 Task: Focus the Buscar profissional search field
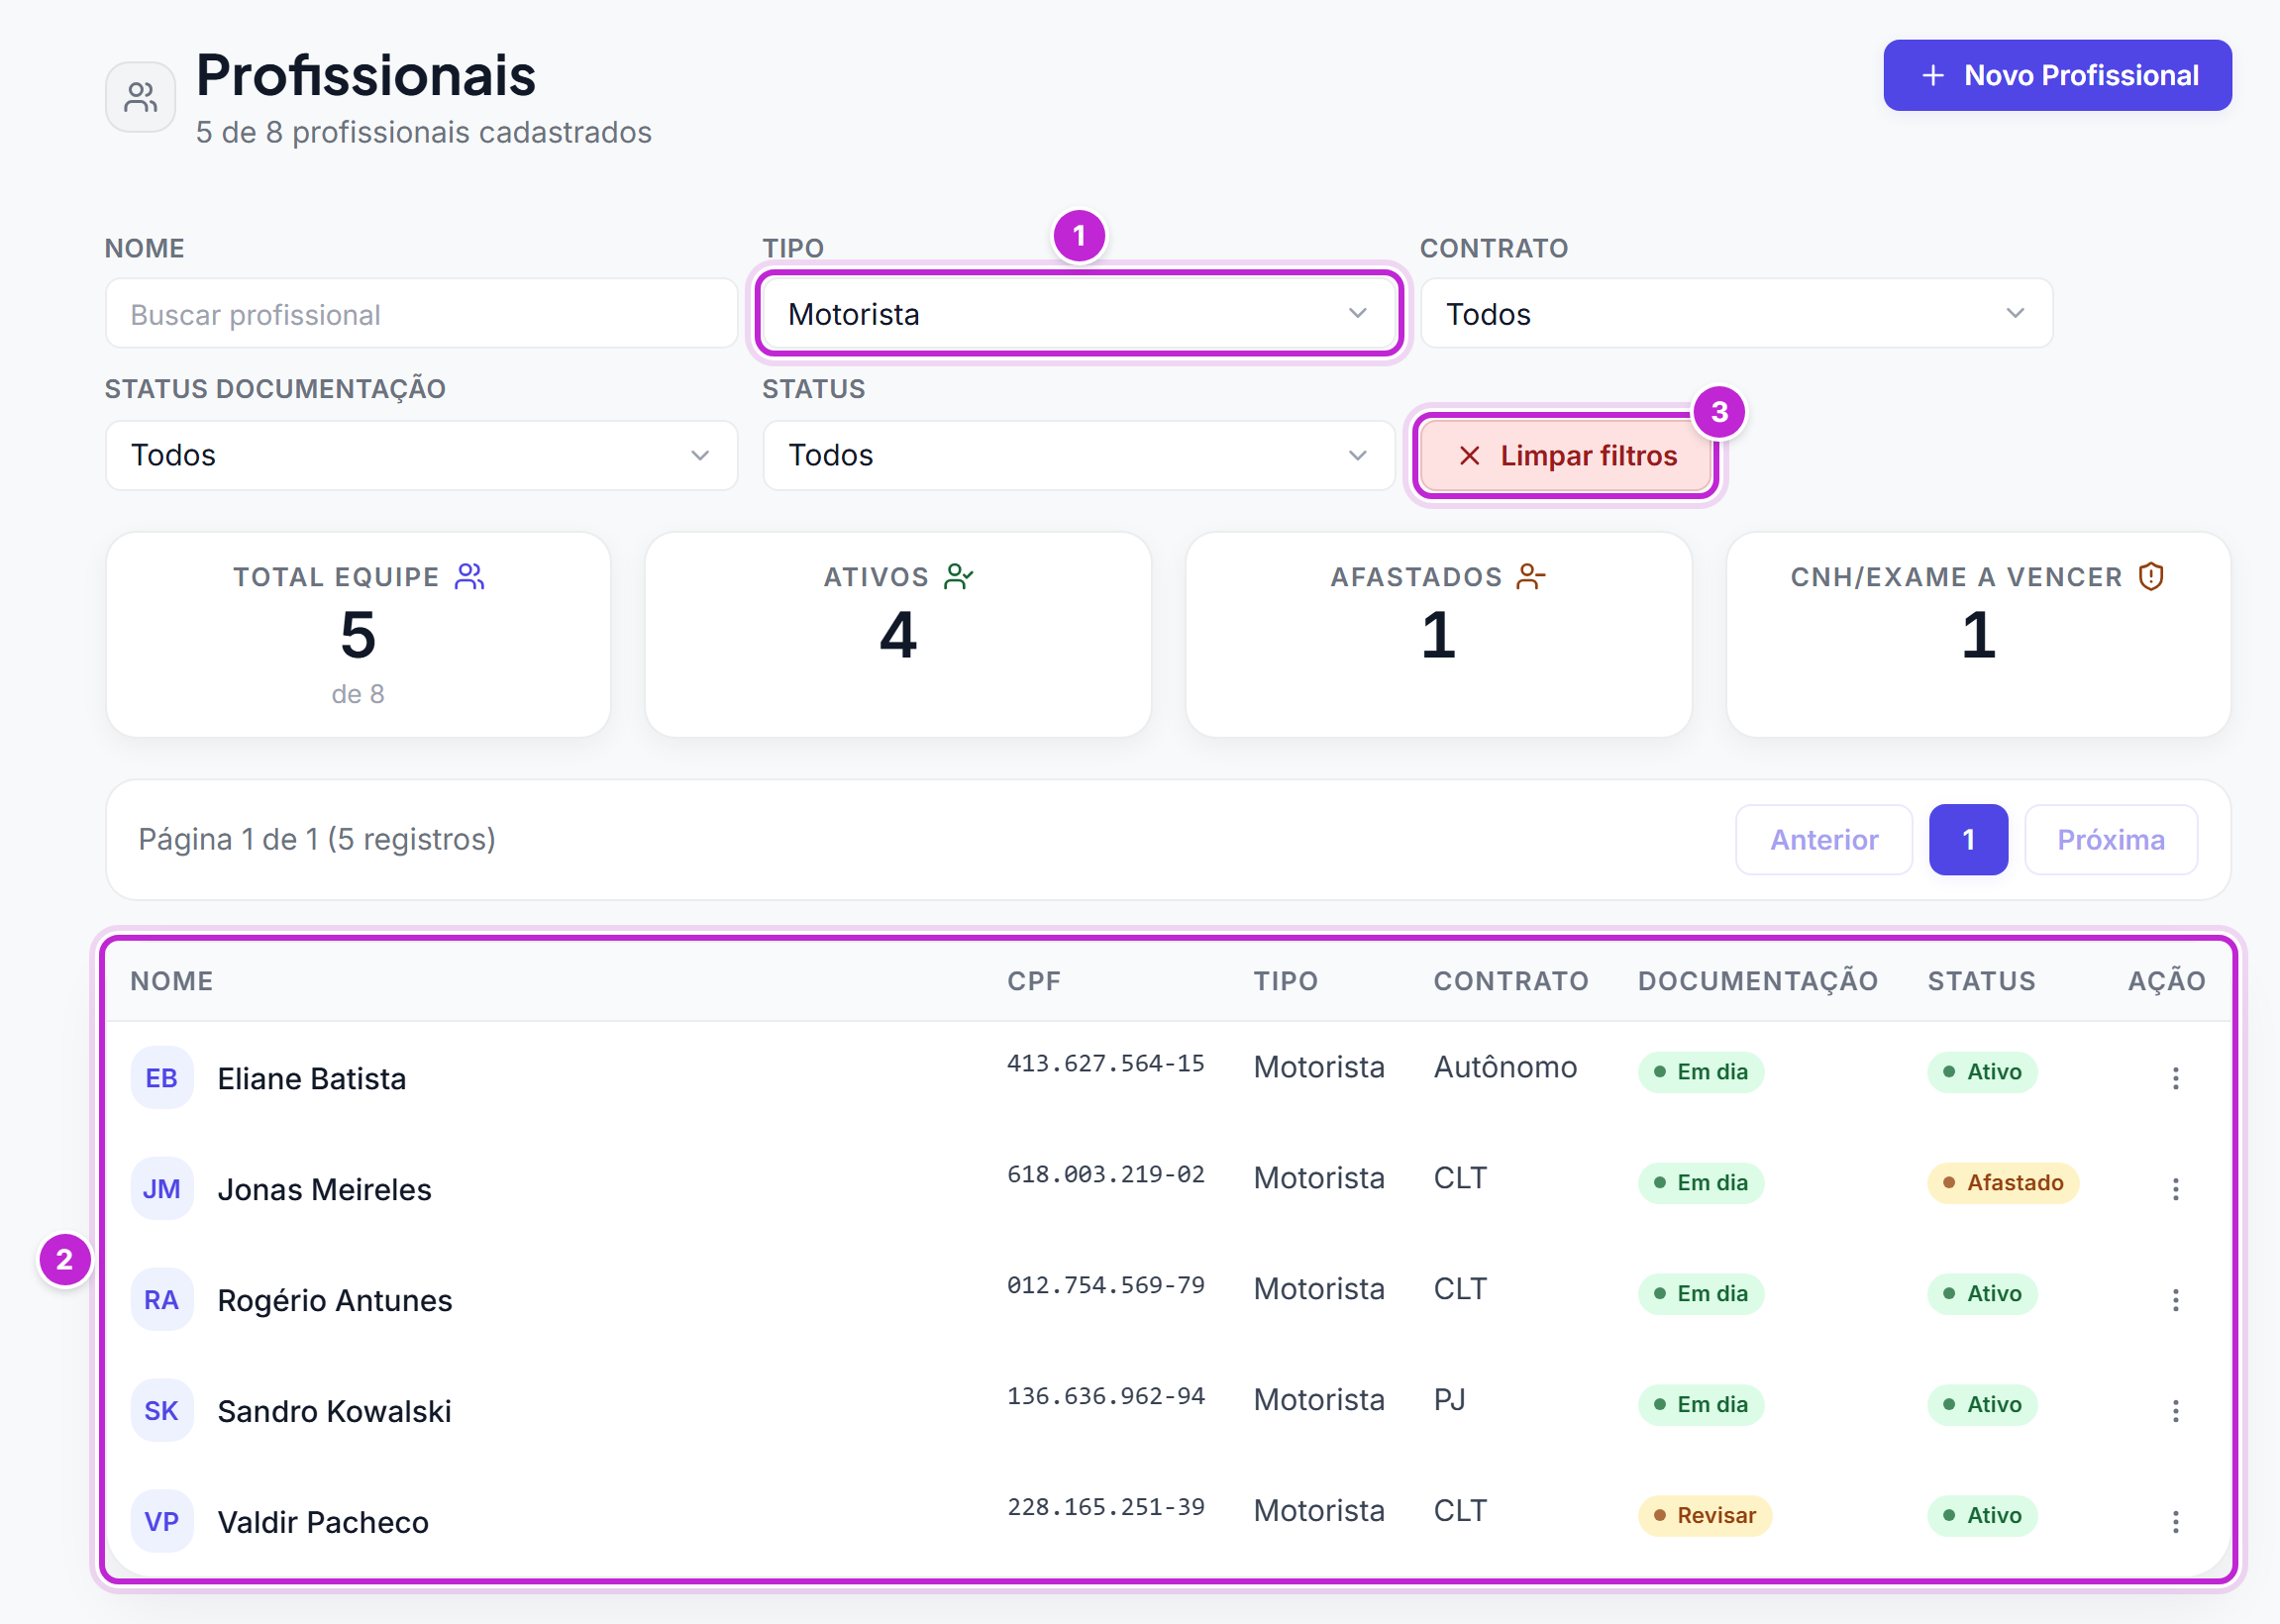(x=421, y=314)
